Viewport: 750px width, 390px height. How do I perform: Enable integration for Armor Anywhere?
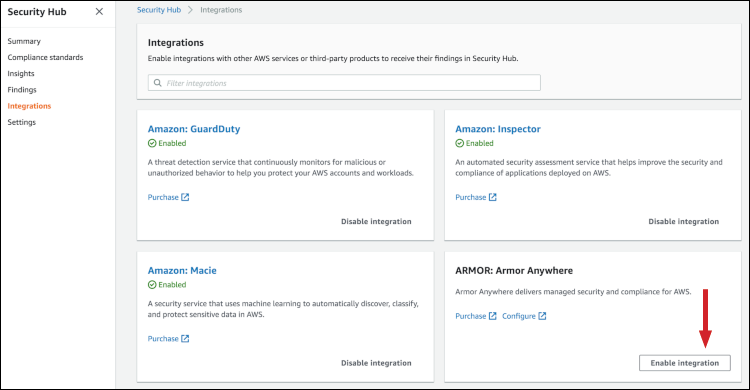[684, 363]
